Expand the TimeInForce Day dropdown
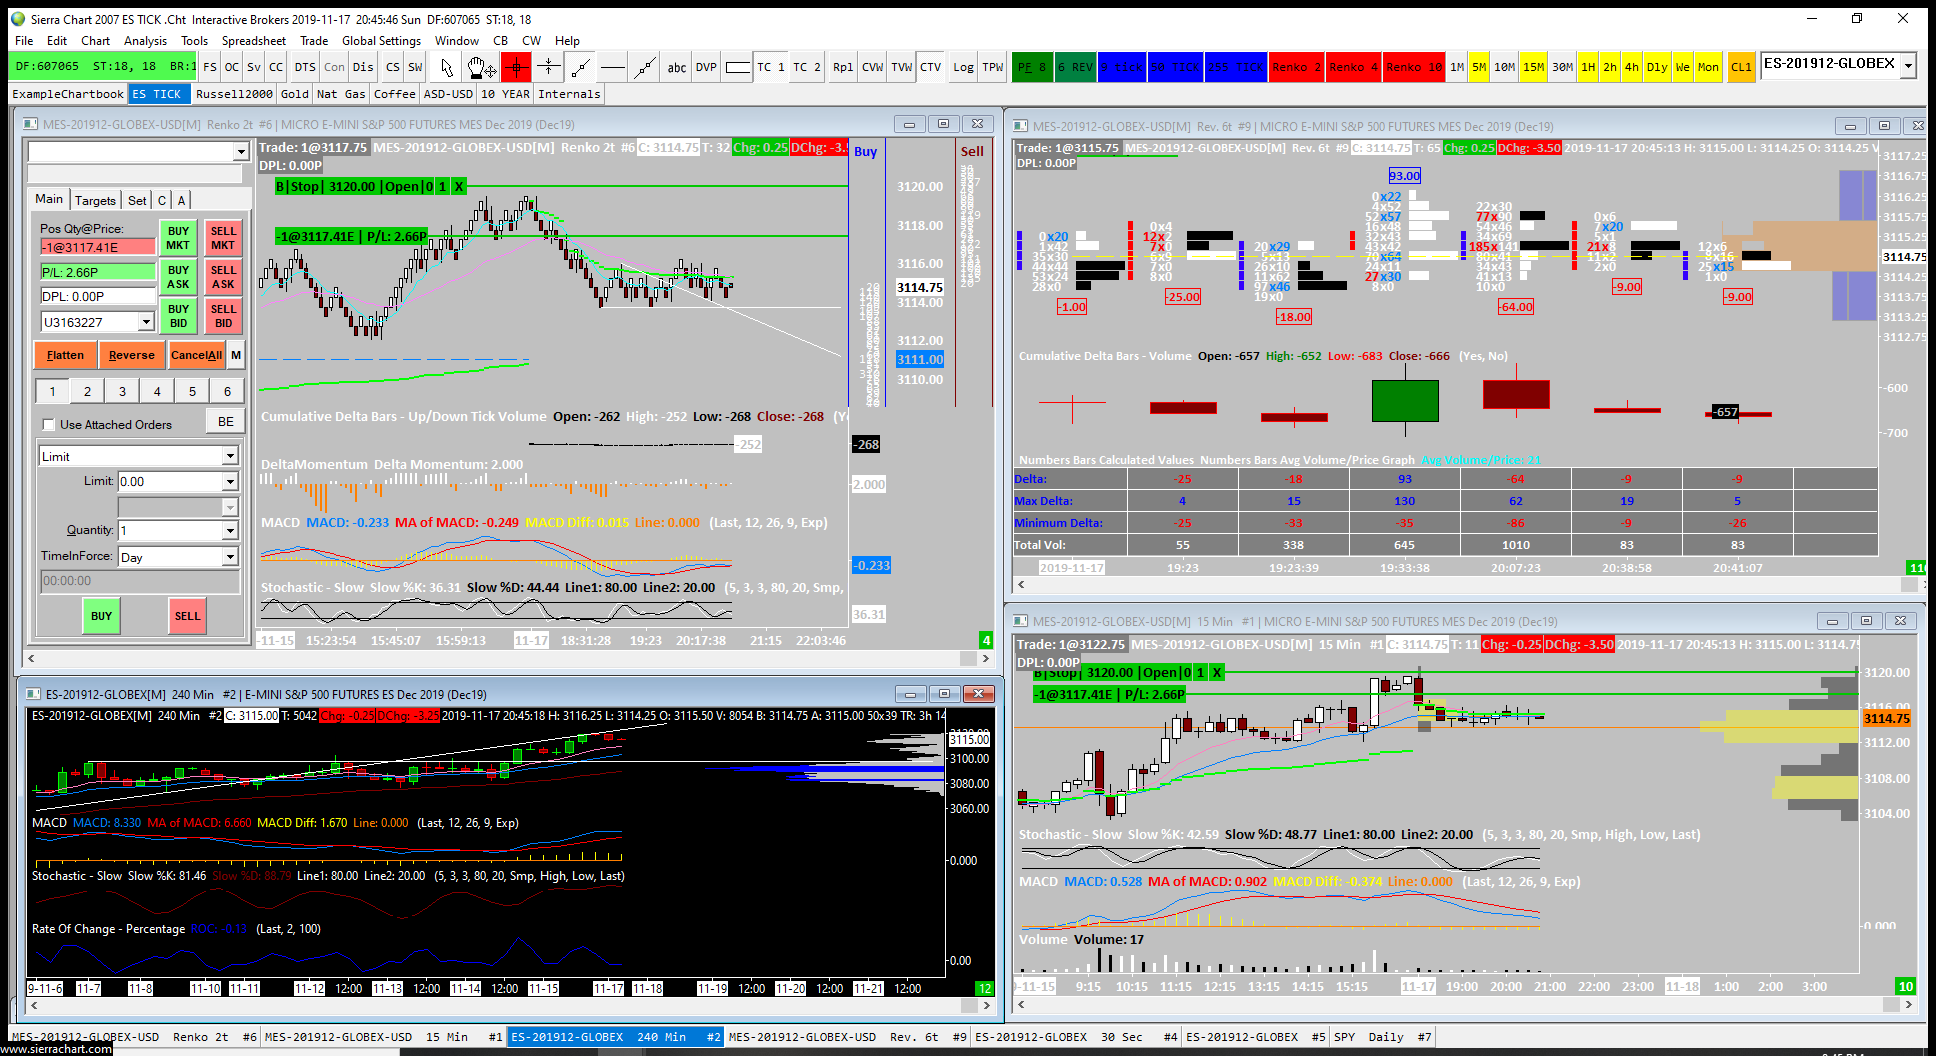This screenshot has height=1056, width=1936. [x=230, y=557]
